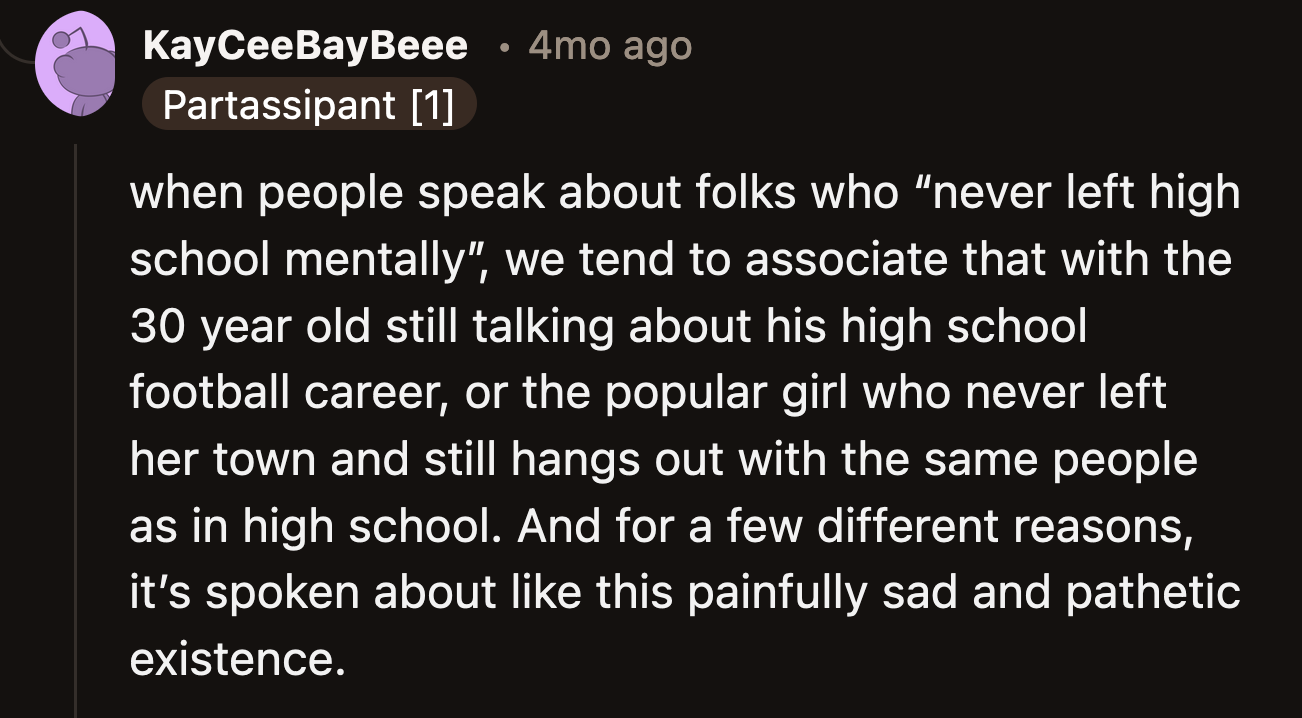This screenshot has height=718, width=1302.
Task: Collapse KayCeeBayBeee's comment via the thread line
Action: [78, 420]
